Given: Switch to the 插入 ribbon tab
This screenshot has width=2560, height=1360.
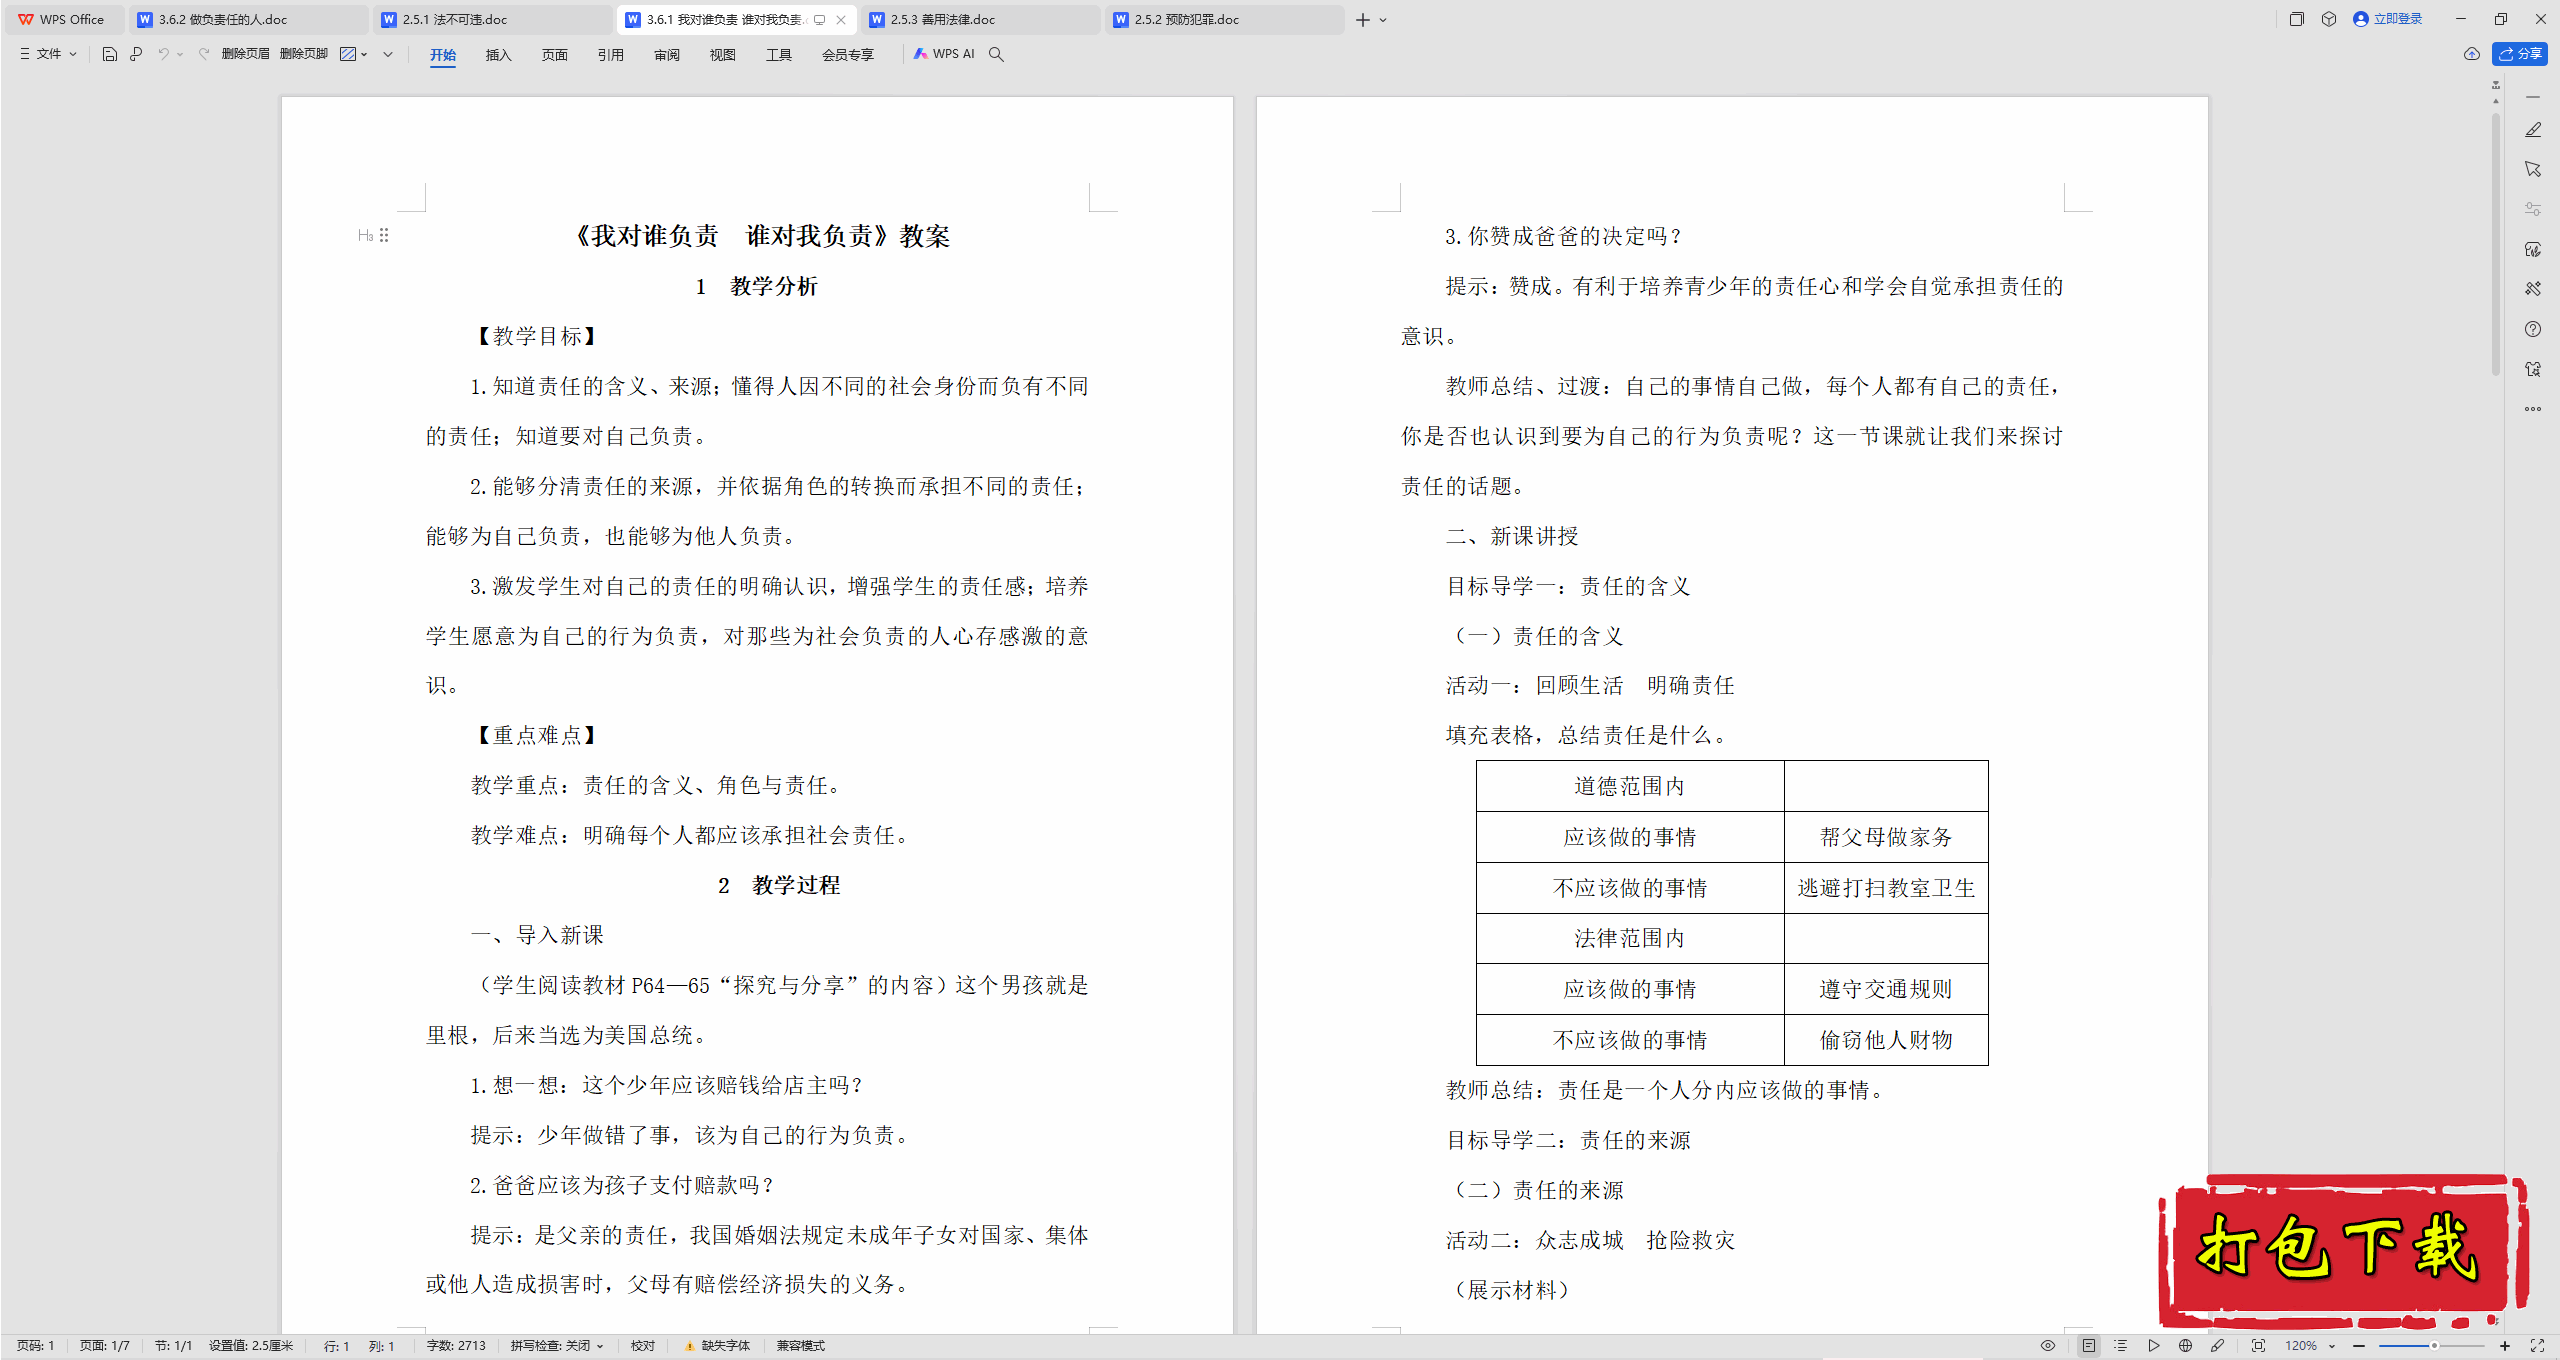Looking at the screenshot, I should (498, 55).
